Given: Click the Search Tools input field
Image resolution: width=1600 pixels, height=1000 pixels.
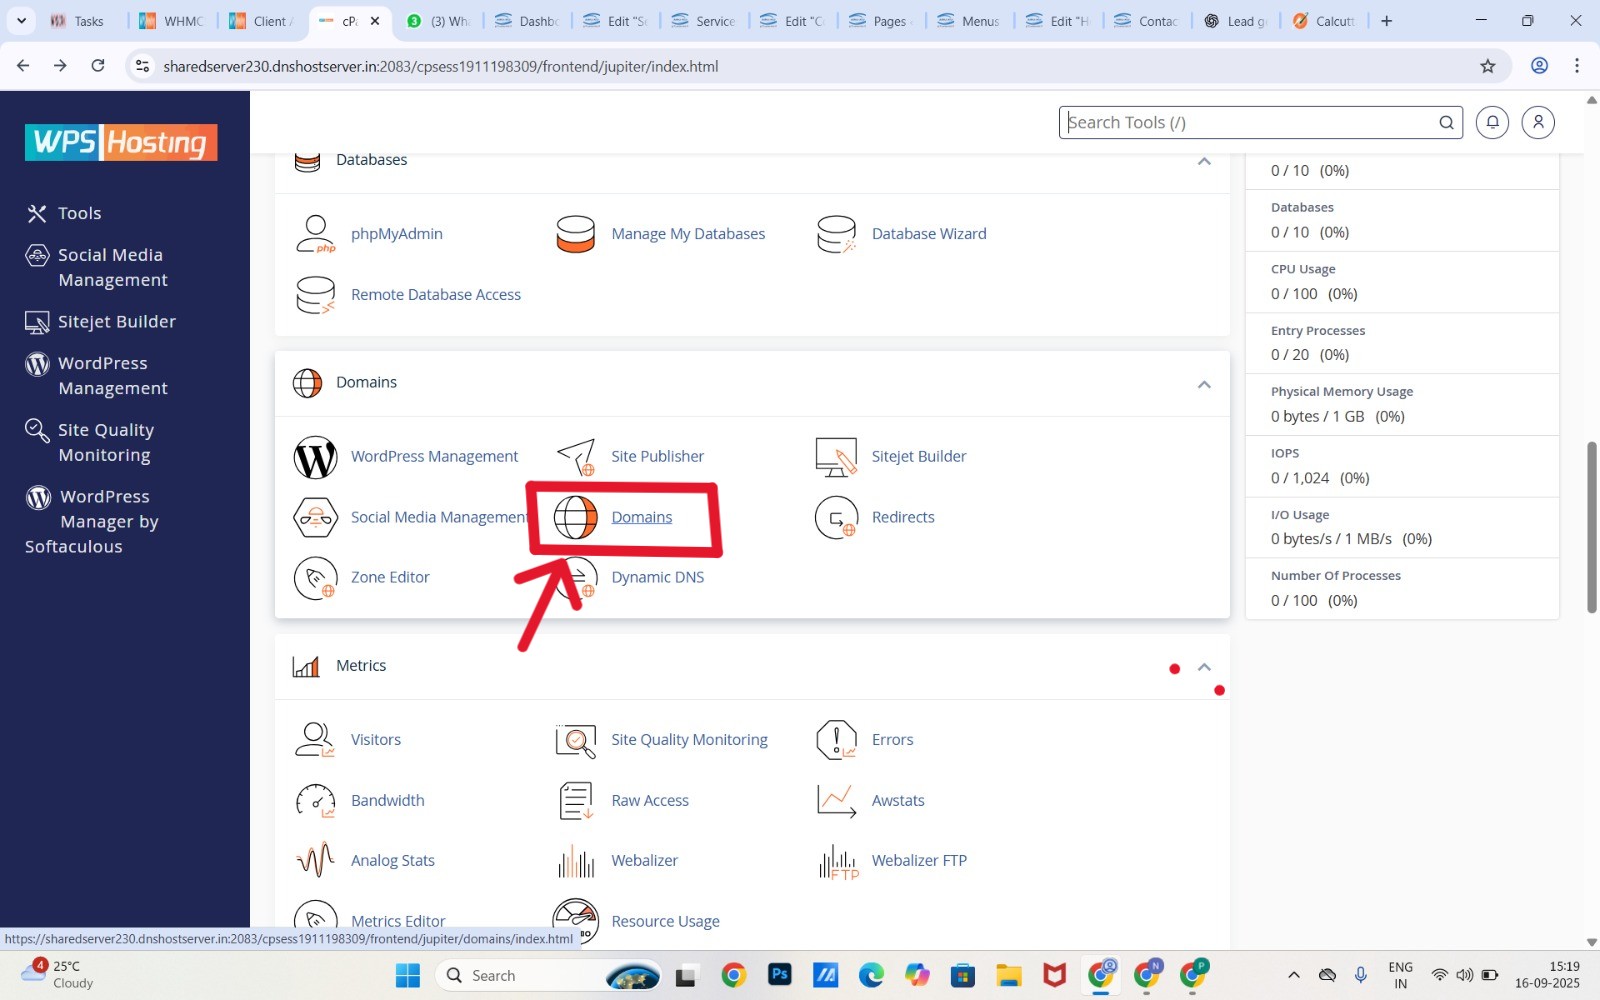Looking at the screenshot, I should pos(1248,122).
